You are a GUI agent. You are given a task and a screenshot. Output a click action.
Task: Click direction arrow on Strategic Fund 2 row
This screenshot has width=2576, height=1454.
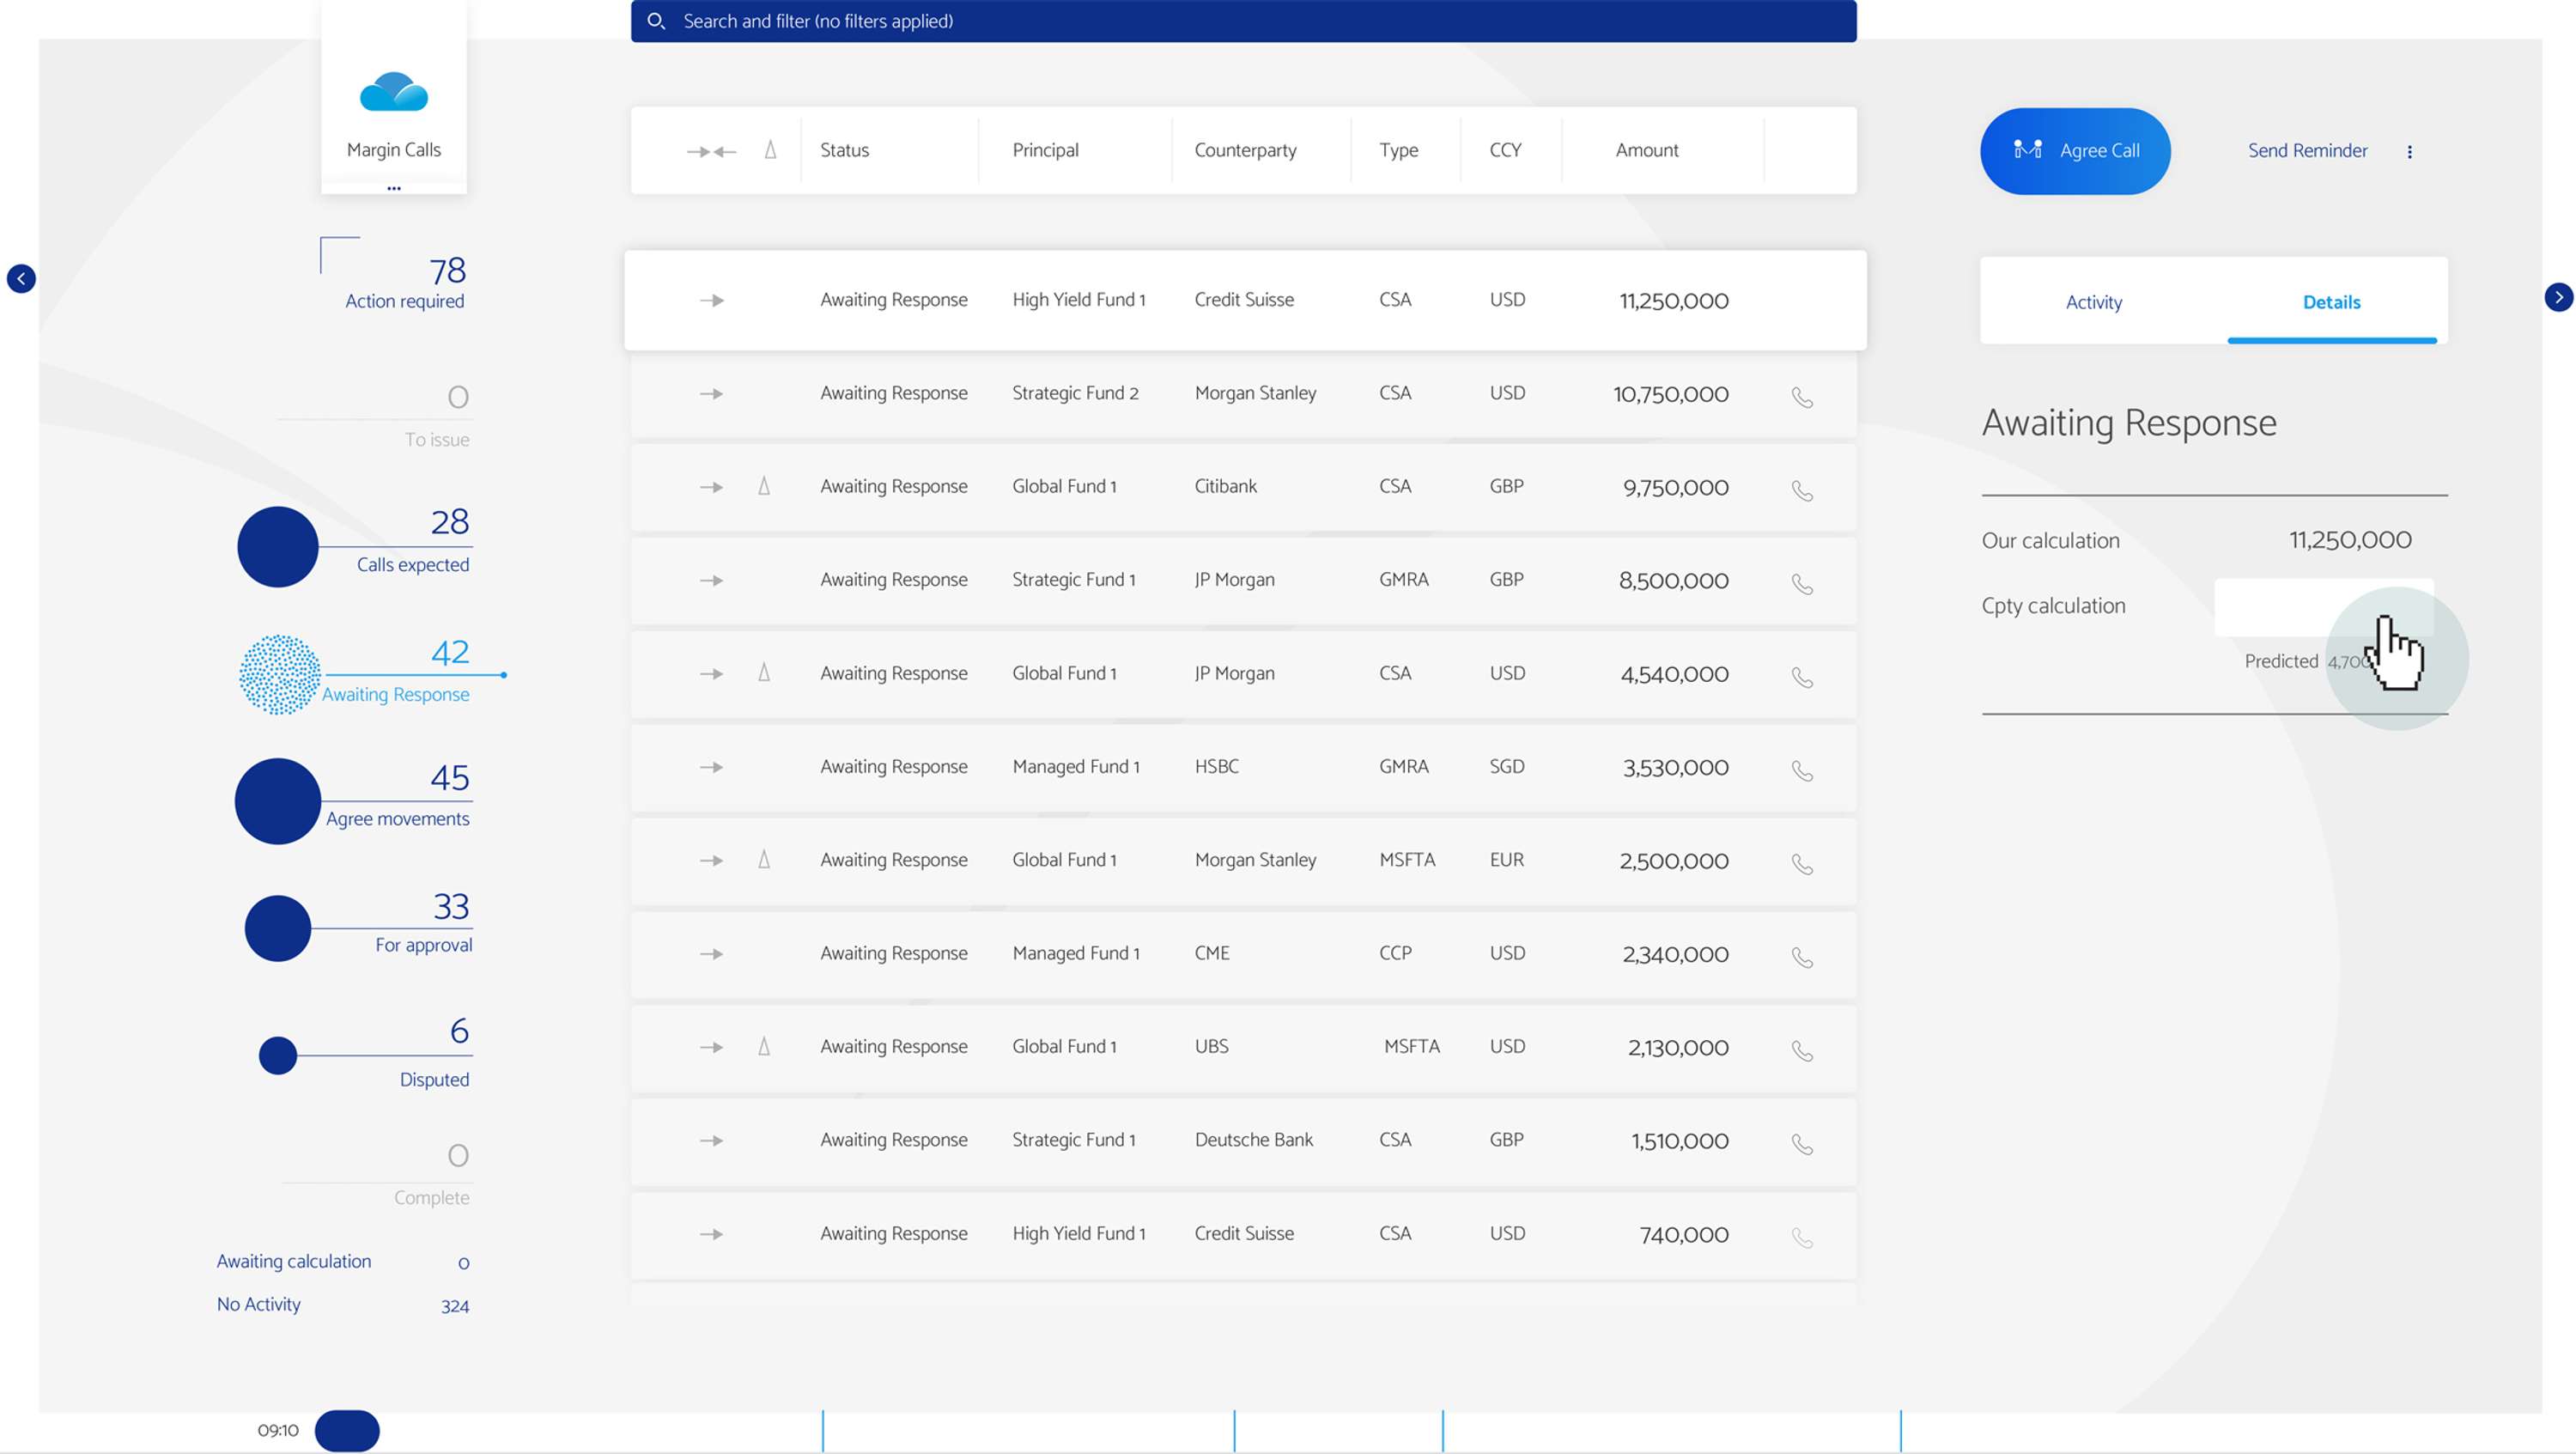[711, 394]
